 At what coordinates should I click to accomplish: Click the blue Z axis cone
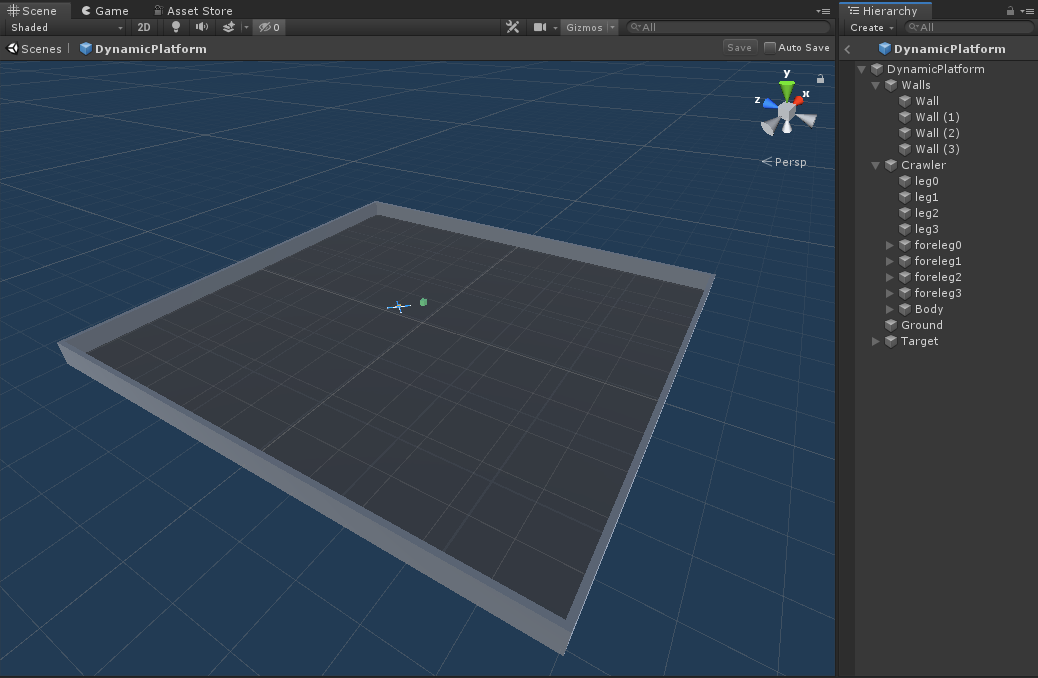click(771, 103)
